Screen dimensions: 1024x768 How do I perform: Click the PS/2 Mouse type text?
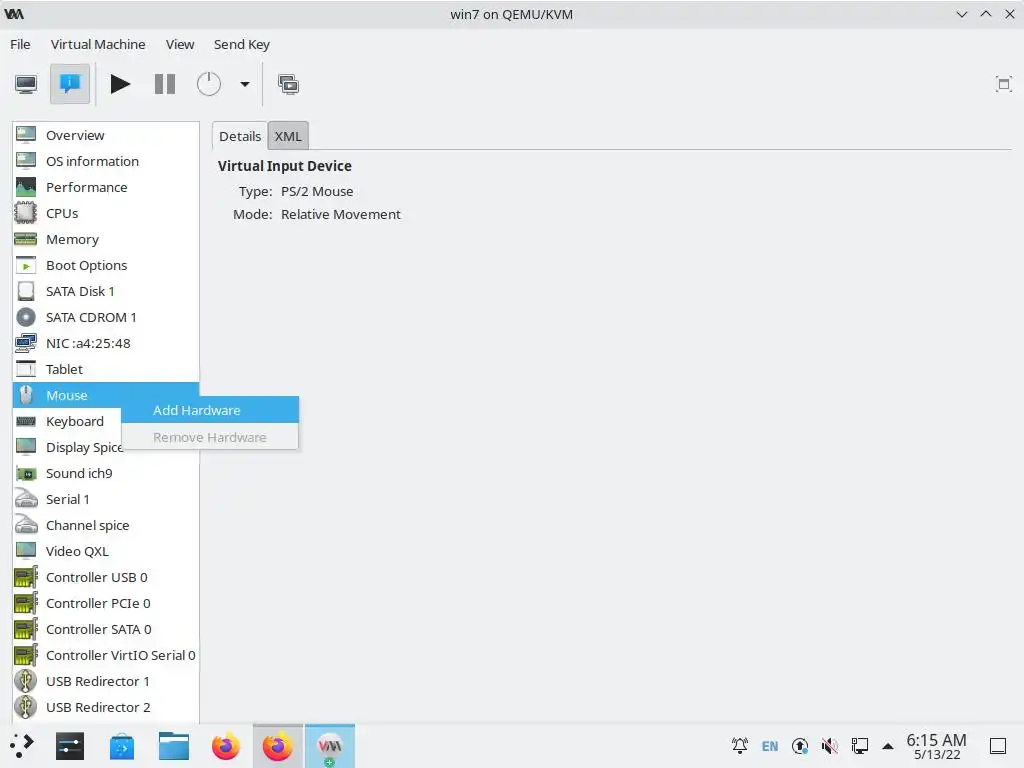point(317,191)
